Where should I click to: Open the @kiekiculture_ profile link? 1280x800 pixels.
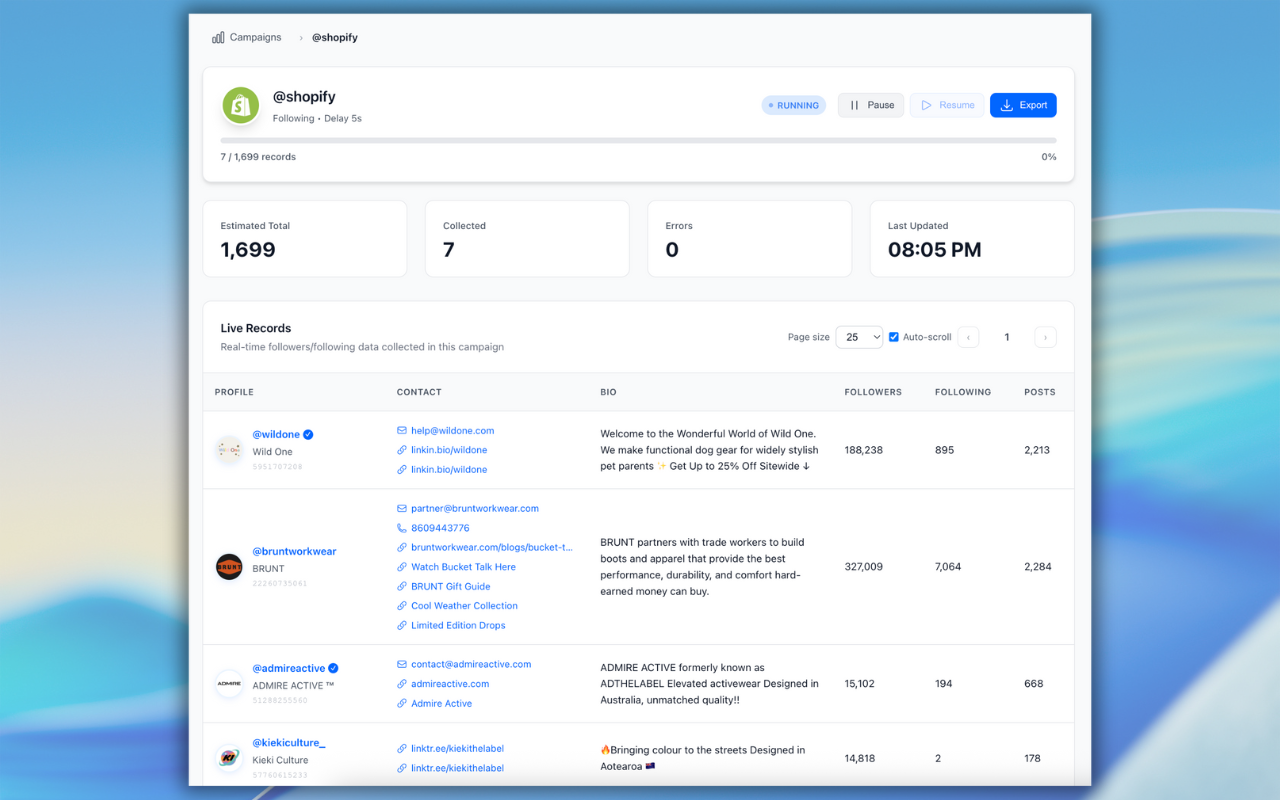click(289, 743)
